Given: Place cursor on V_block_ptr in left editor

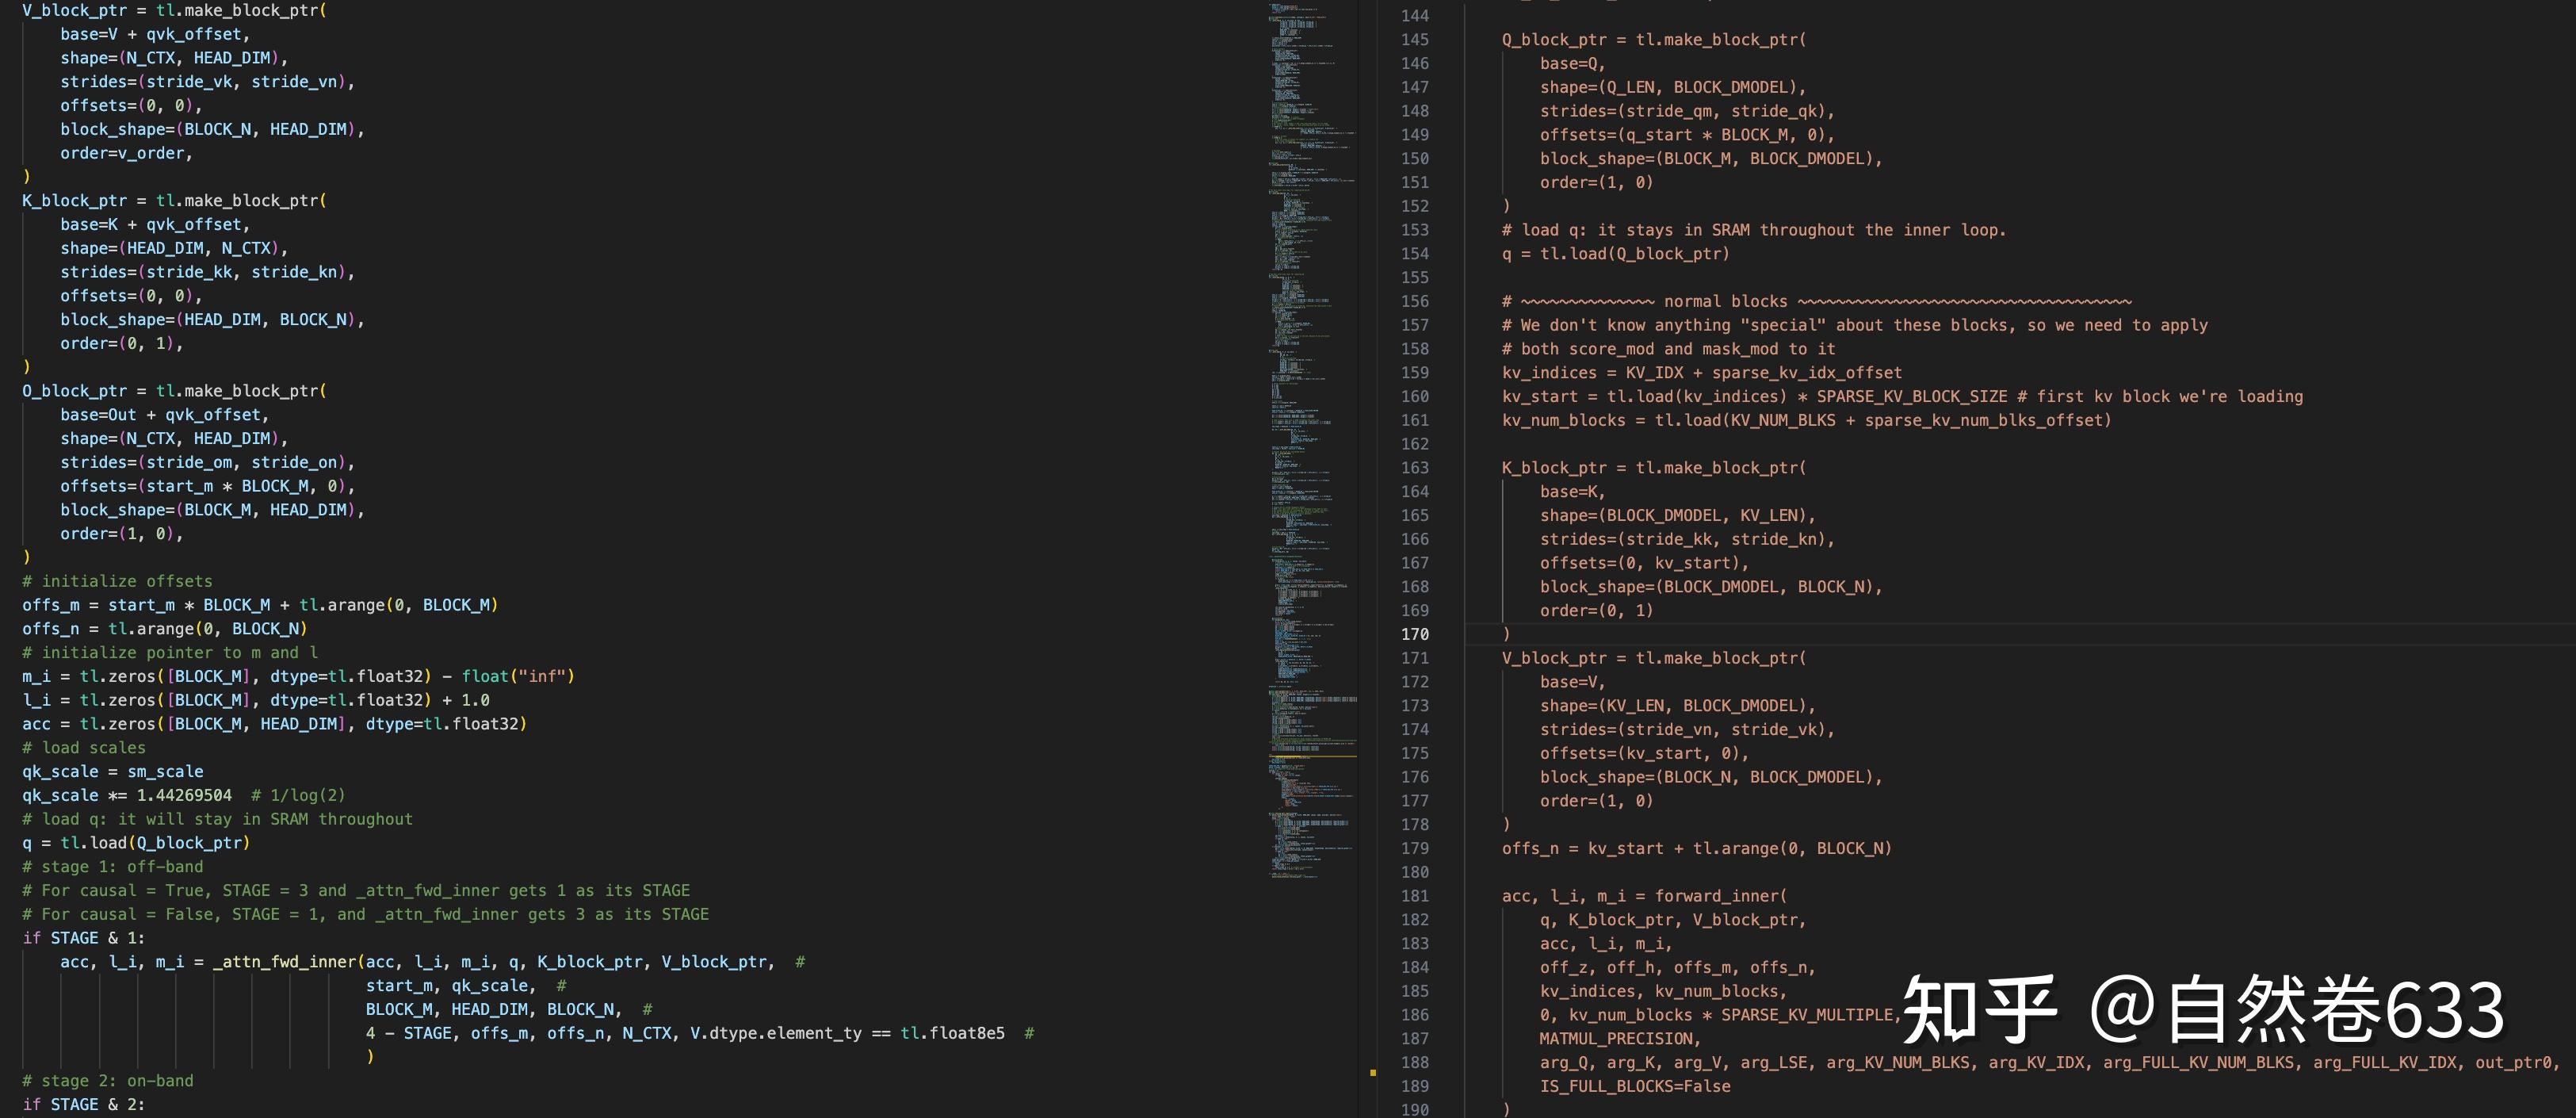Looking at the screenshot, I should point(74,10).
